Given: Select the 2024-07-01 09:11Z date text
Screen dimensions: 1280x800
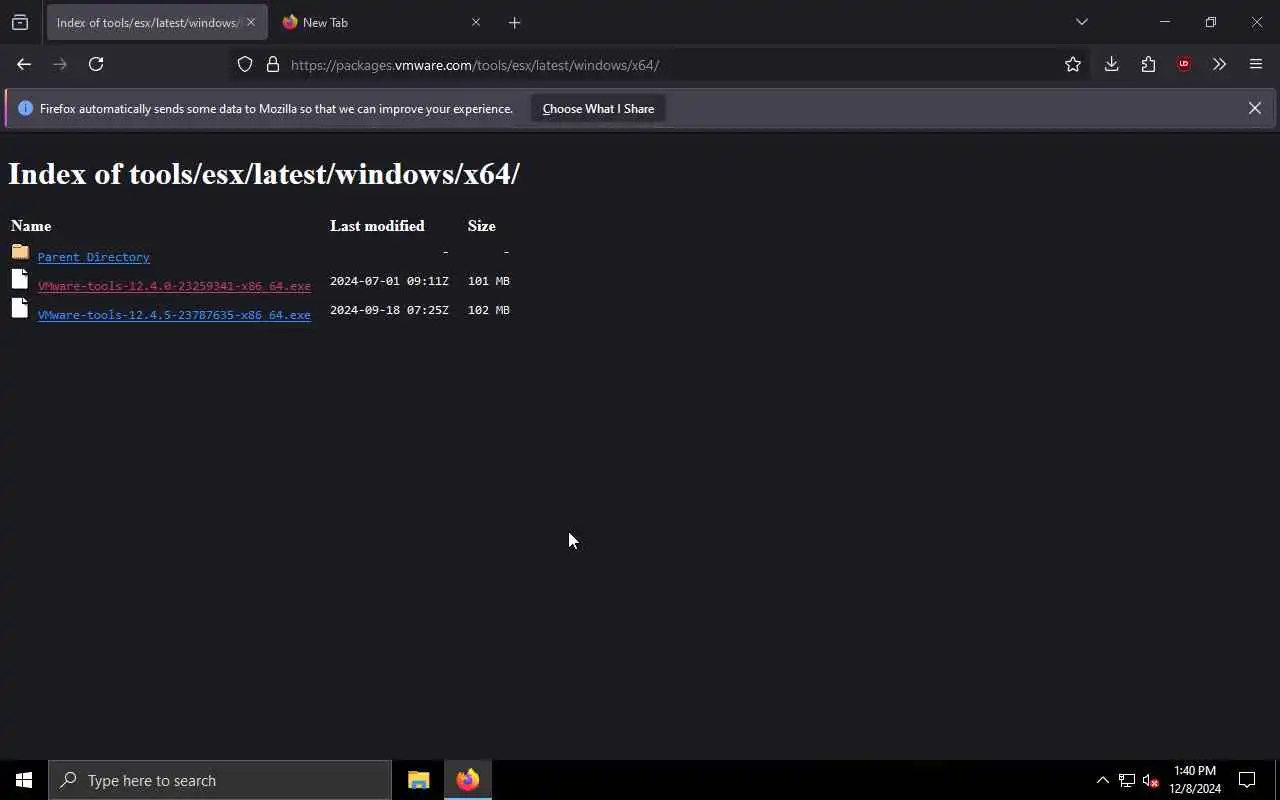Looking at the screenshot, I should tap(389, 281).
